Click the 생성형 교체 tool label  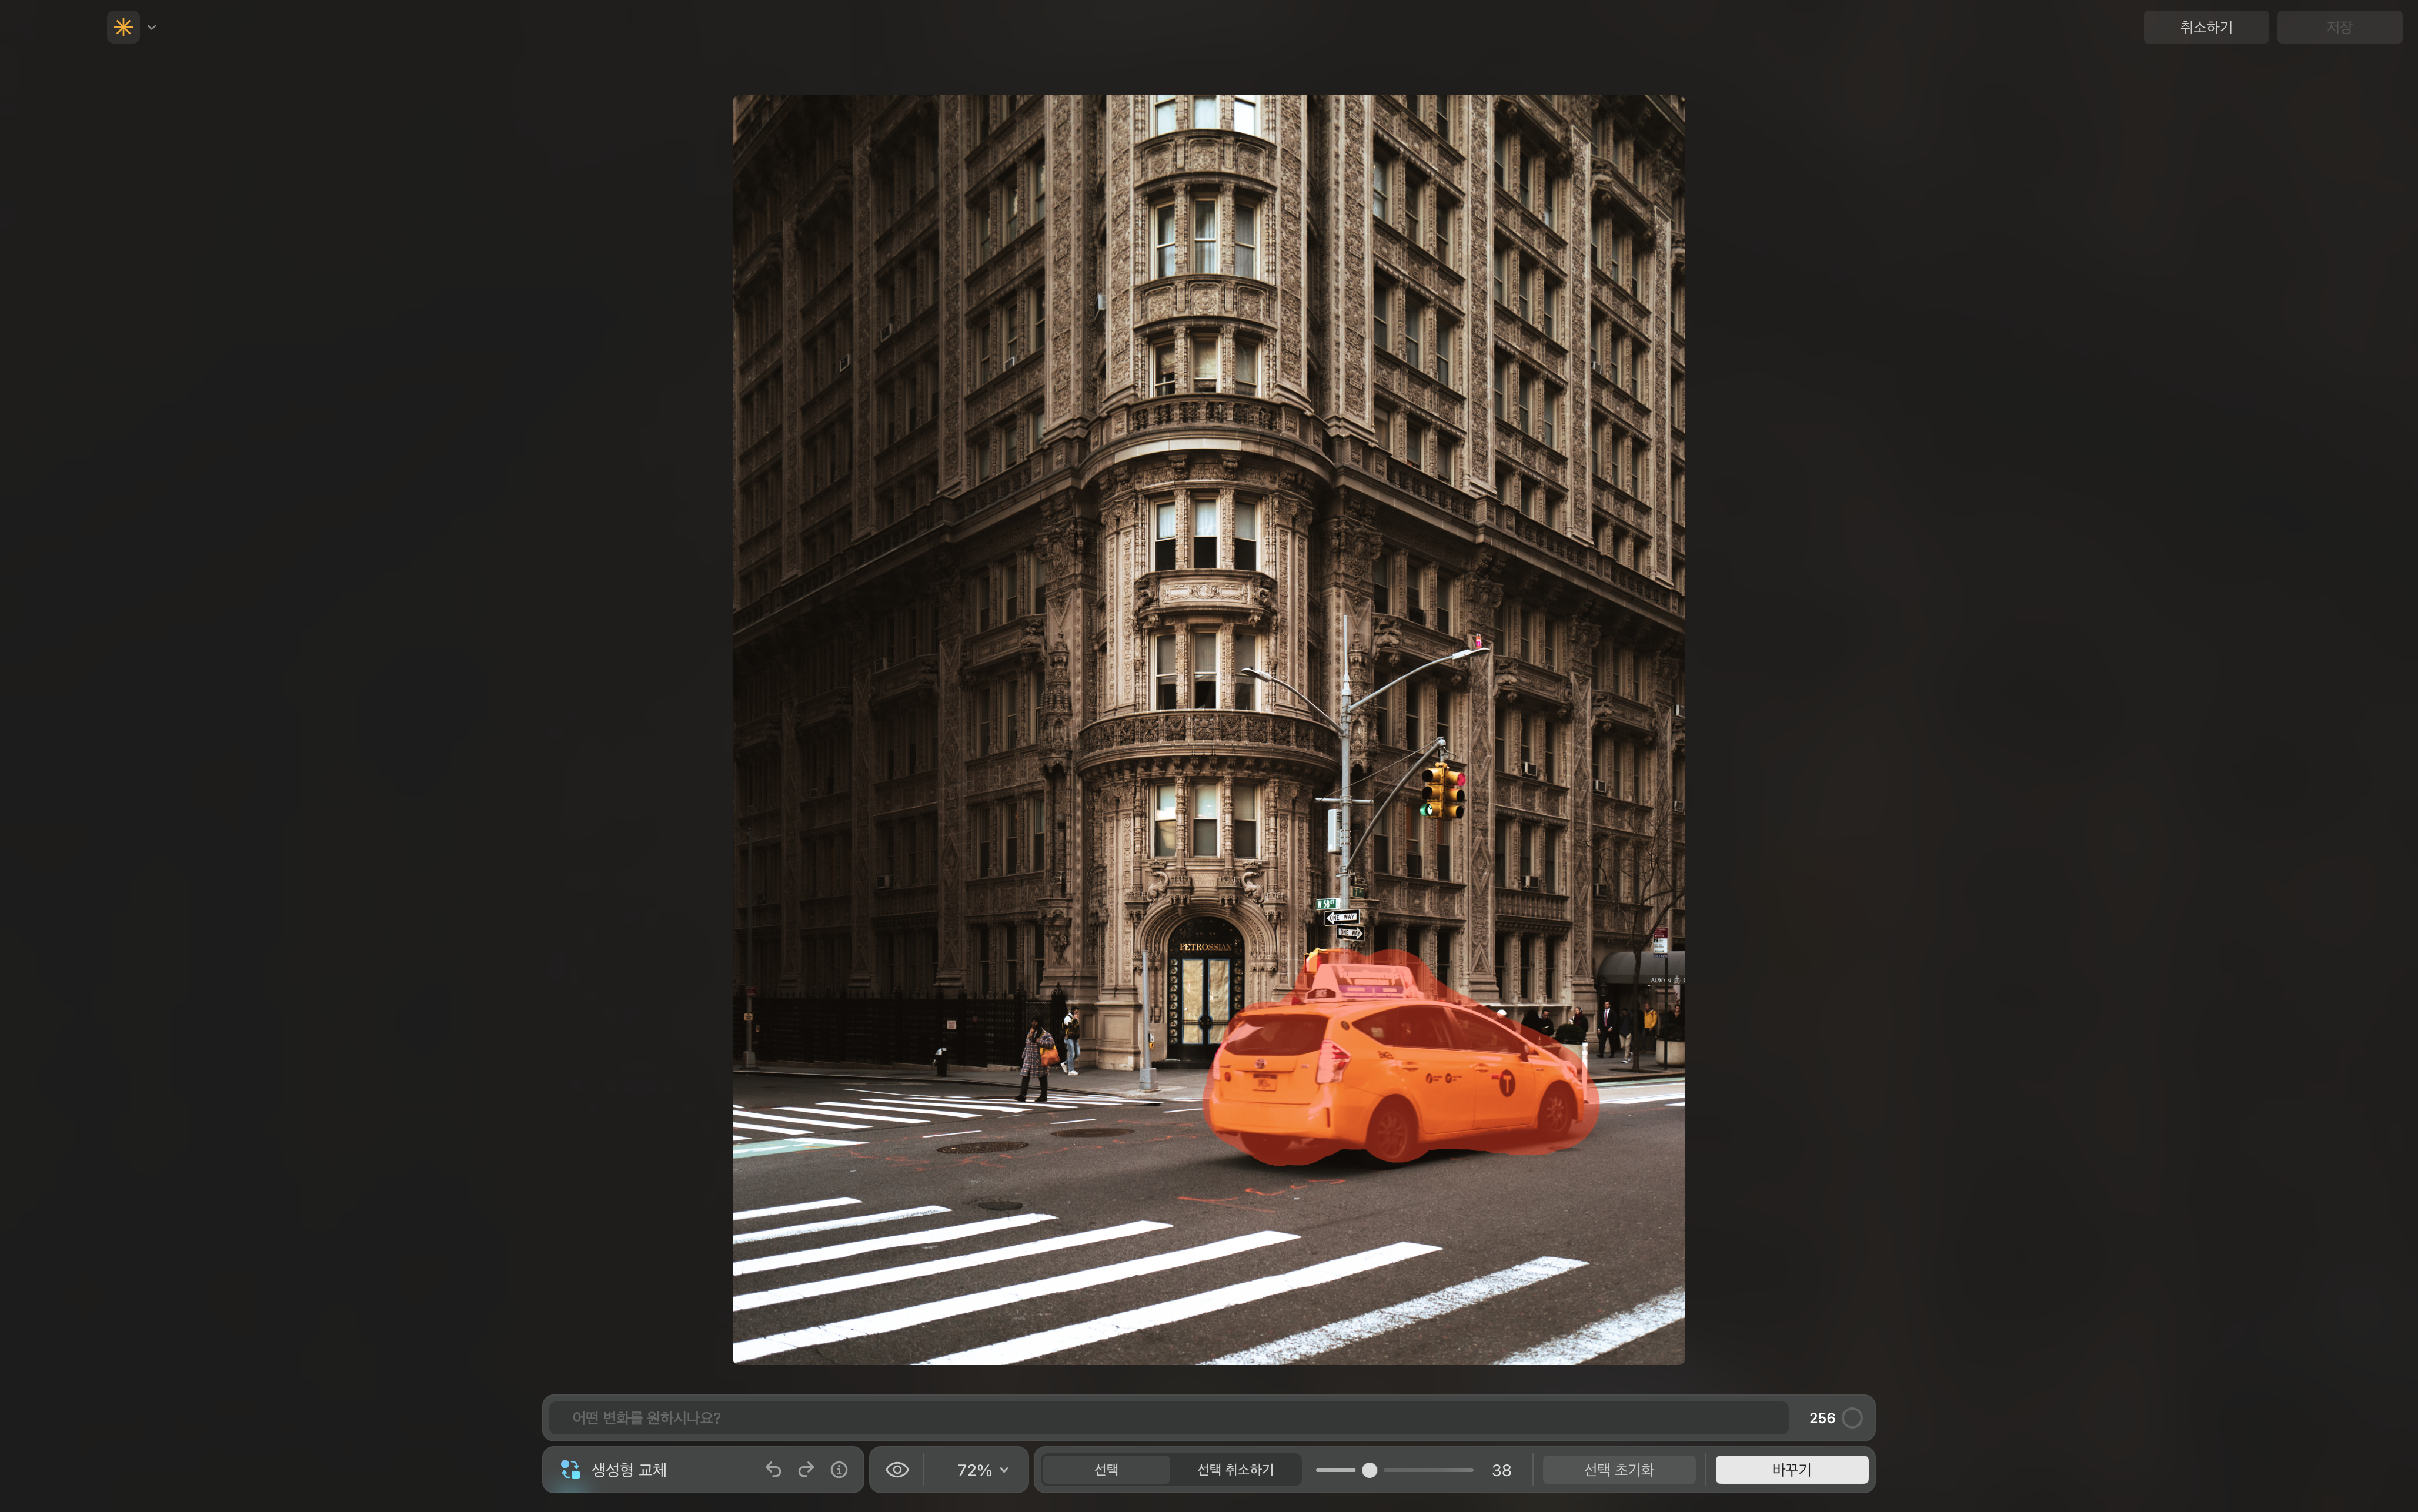click(628, 1469)
